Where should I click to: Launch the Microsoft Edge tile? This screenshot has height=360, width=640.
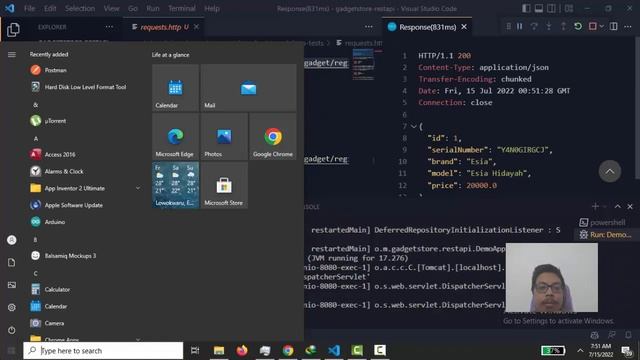[x=176, y=136]
